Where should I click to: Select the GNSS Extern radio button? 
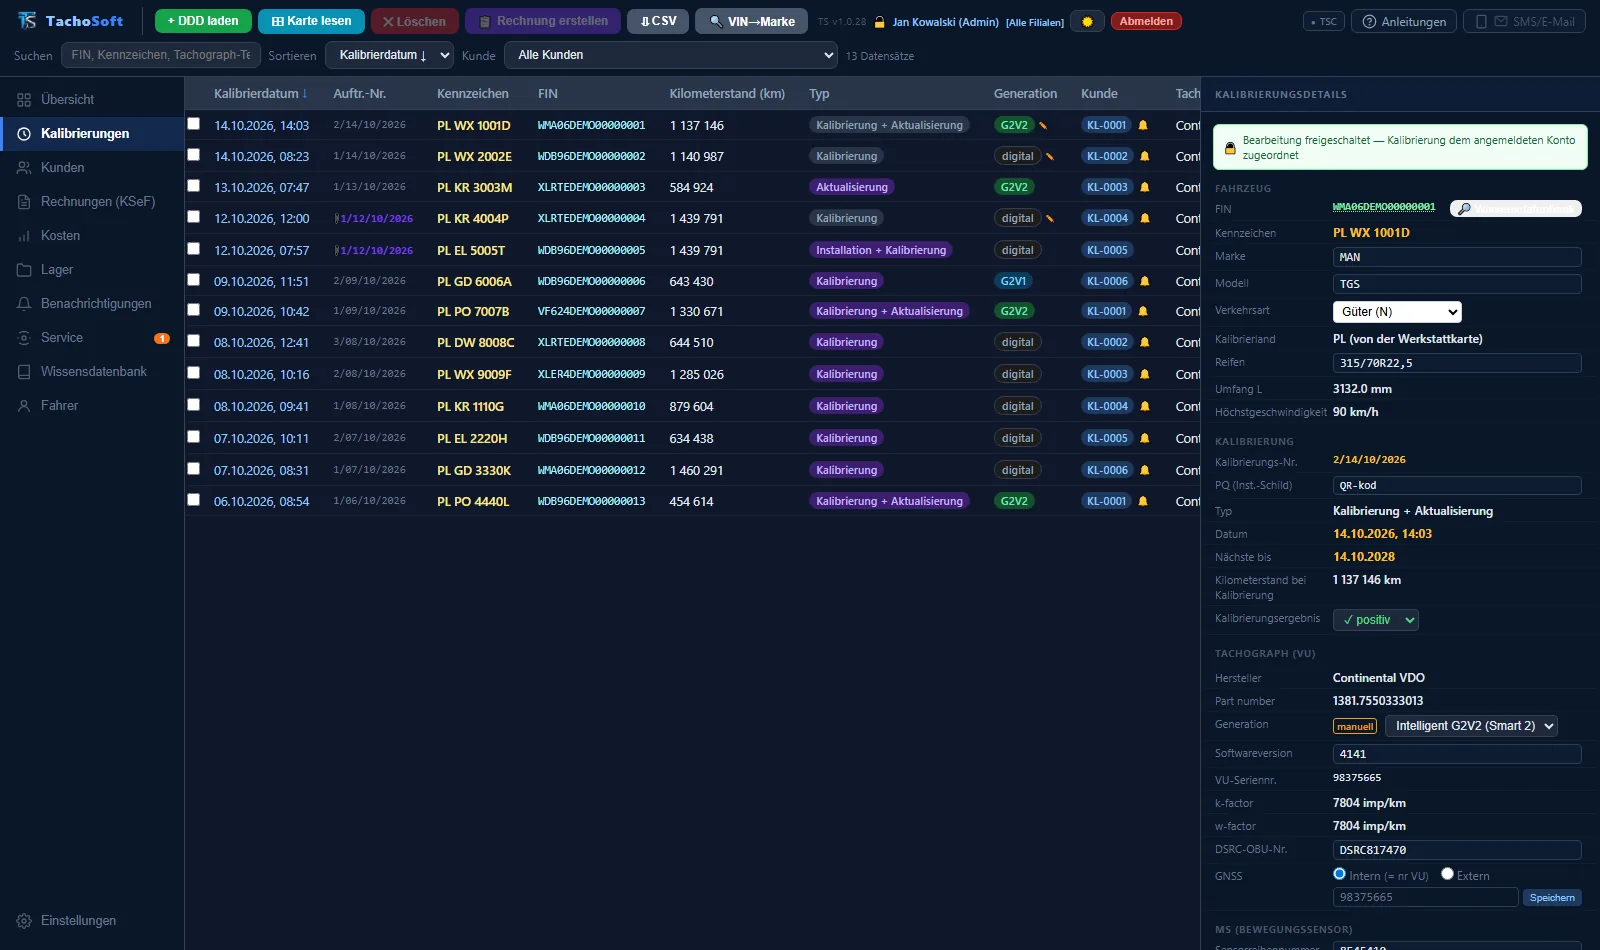tap(1447, 874)
